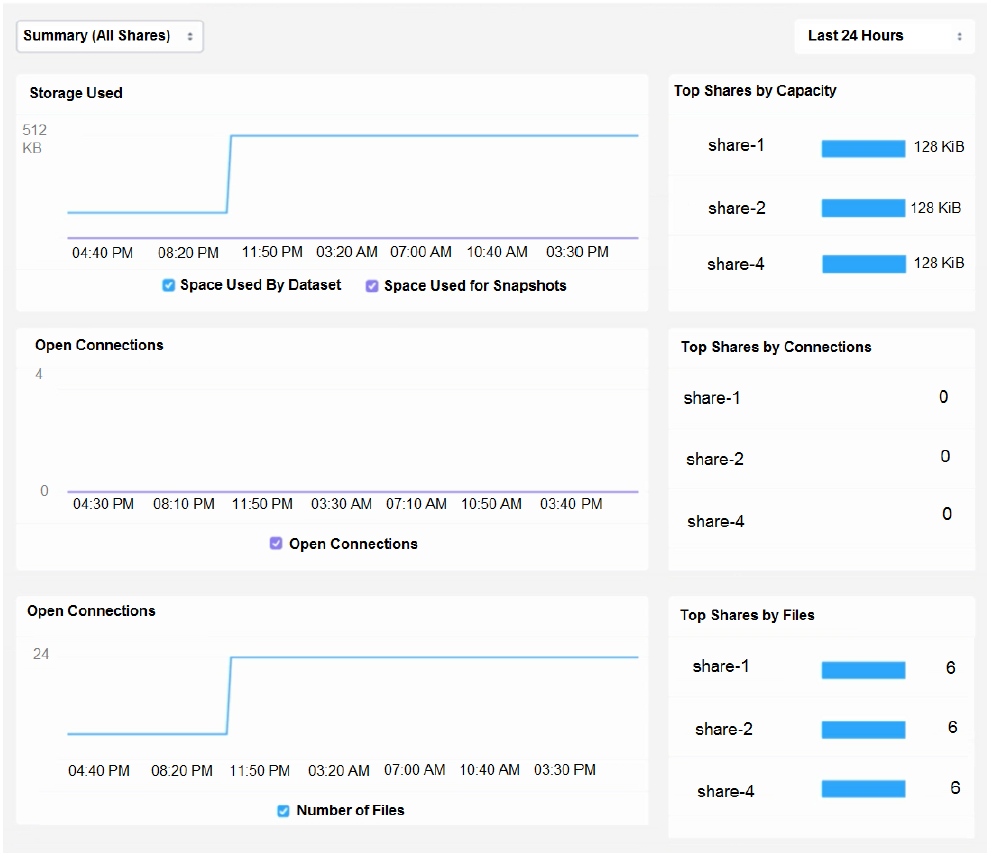Image resolution: width=987 pixels, height=853 pixels.
Task: Select share-4 in Top Shares by Files
Action: pyautogui.click(x=726, y=792)
